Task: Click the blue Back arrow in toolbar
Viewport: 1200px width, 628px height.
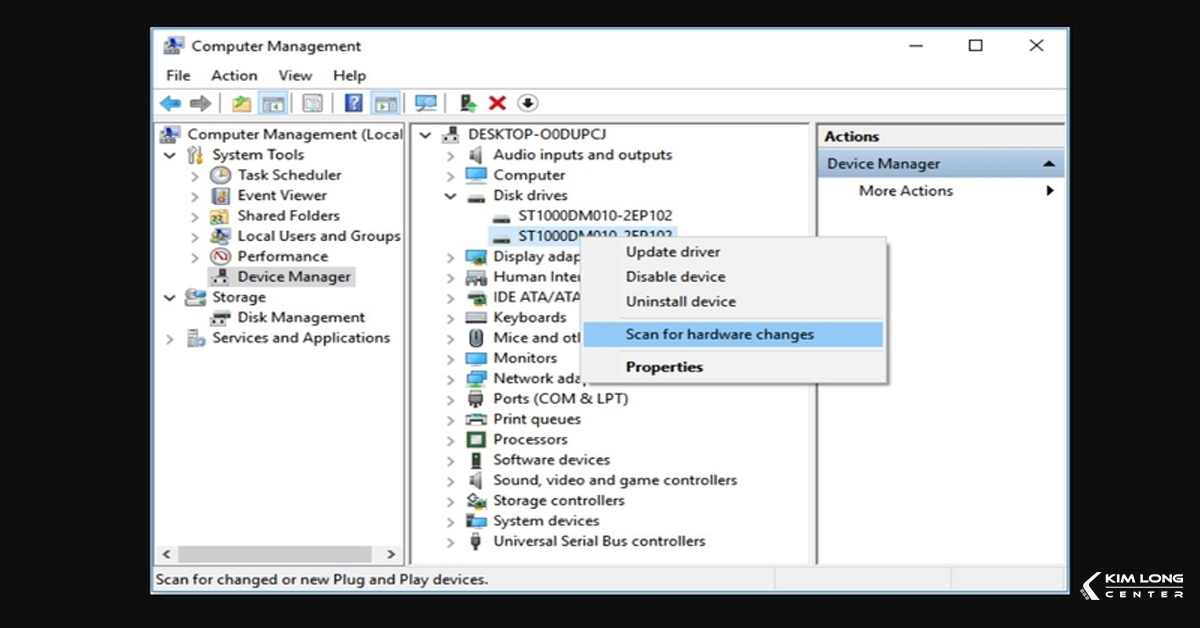Action: [x=171, y=103]
